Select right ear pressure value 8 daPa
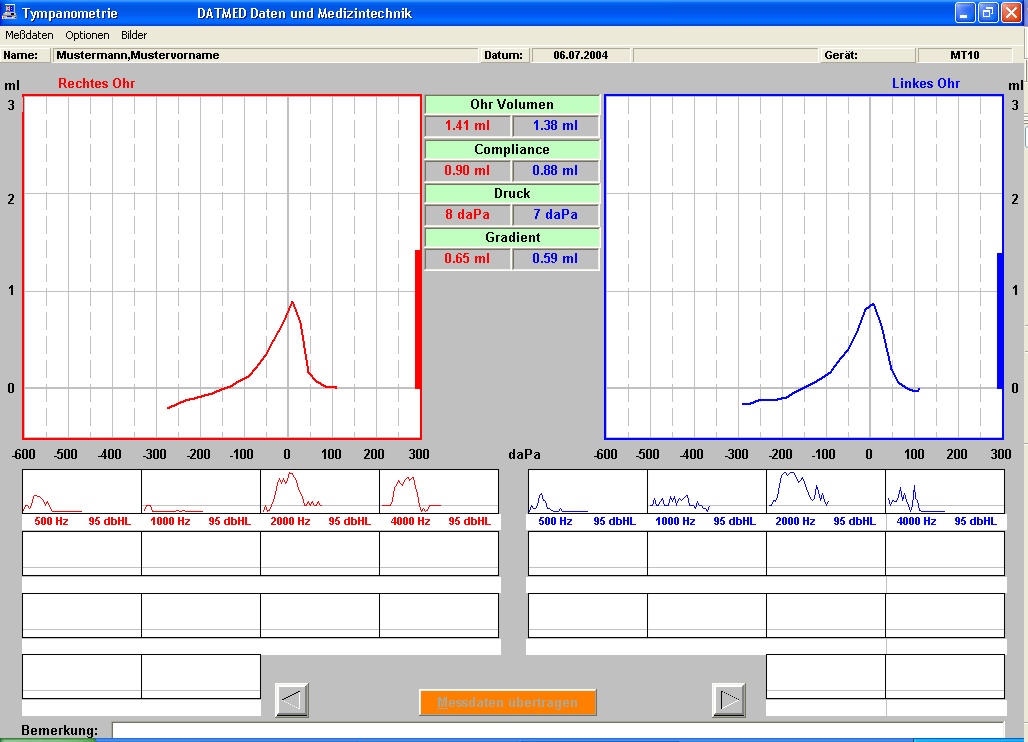The image size is (1028, 742). [x=467, y=214]
